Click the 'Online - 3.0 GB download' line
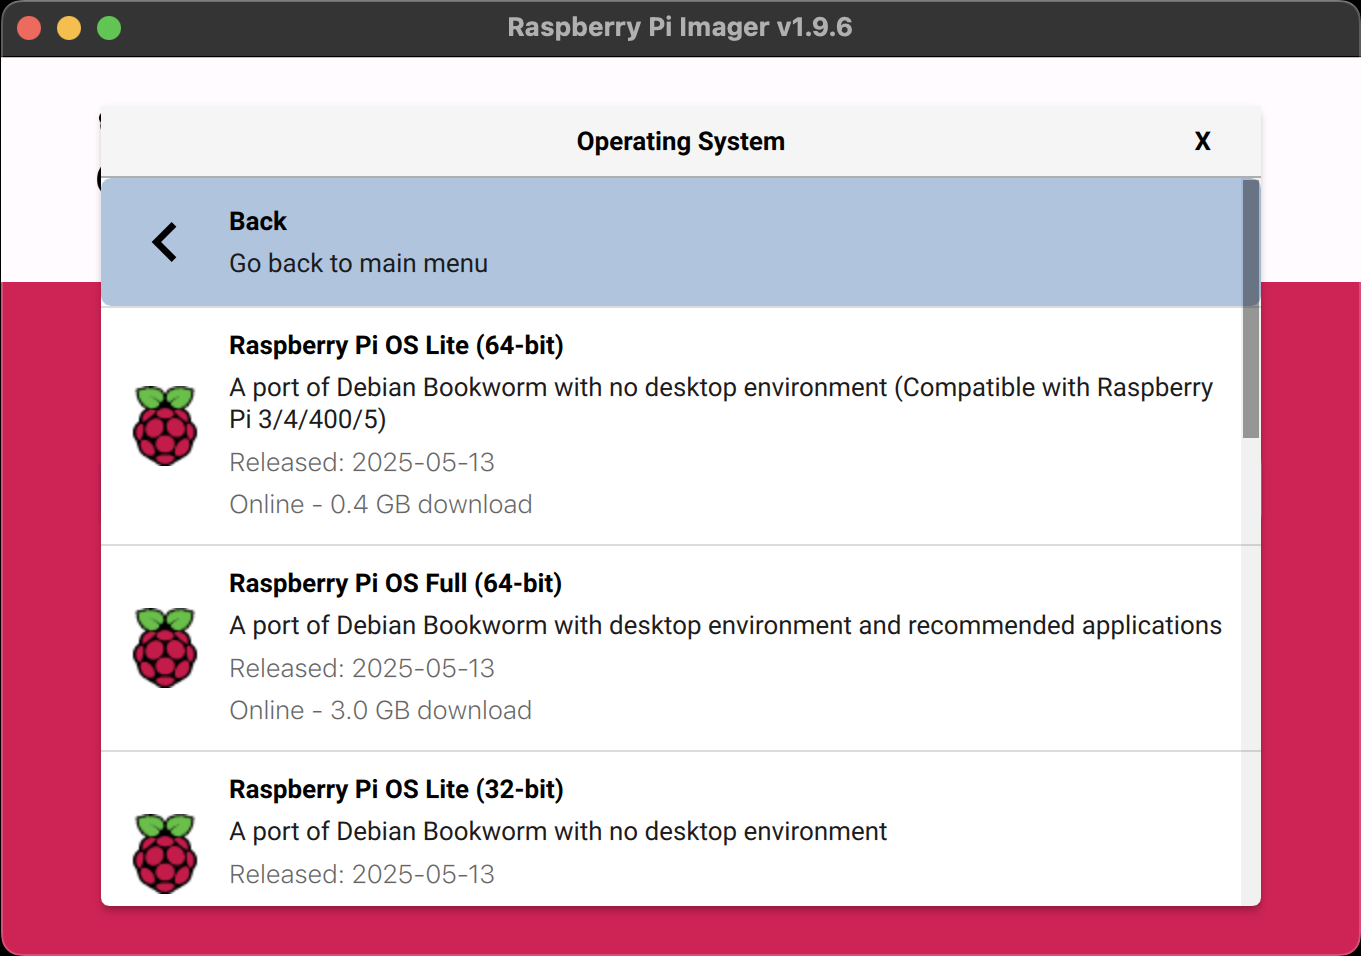Viewport: 1361px width, 956px height. [x=380, y=711]
